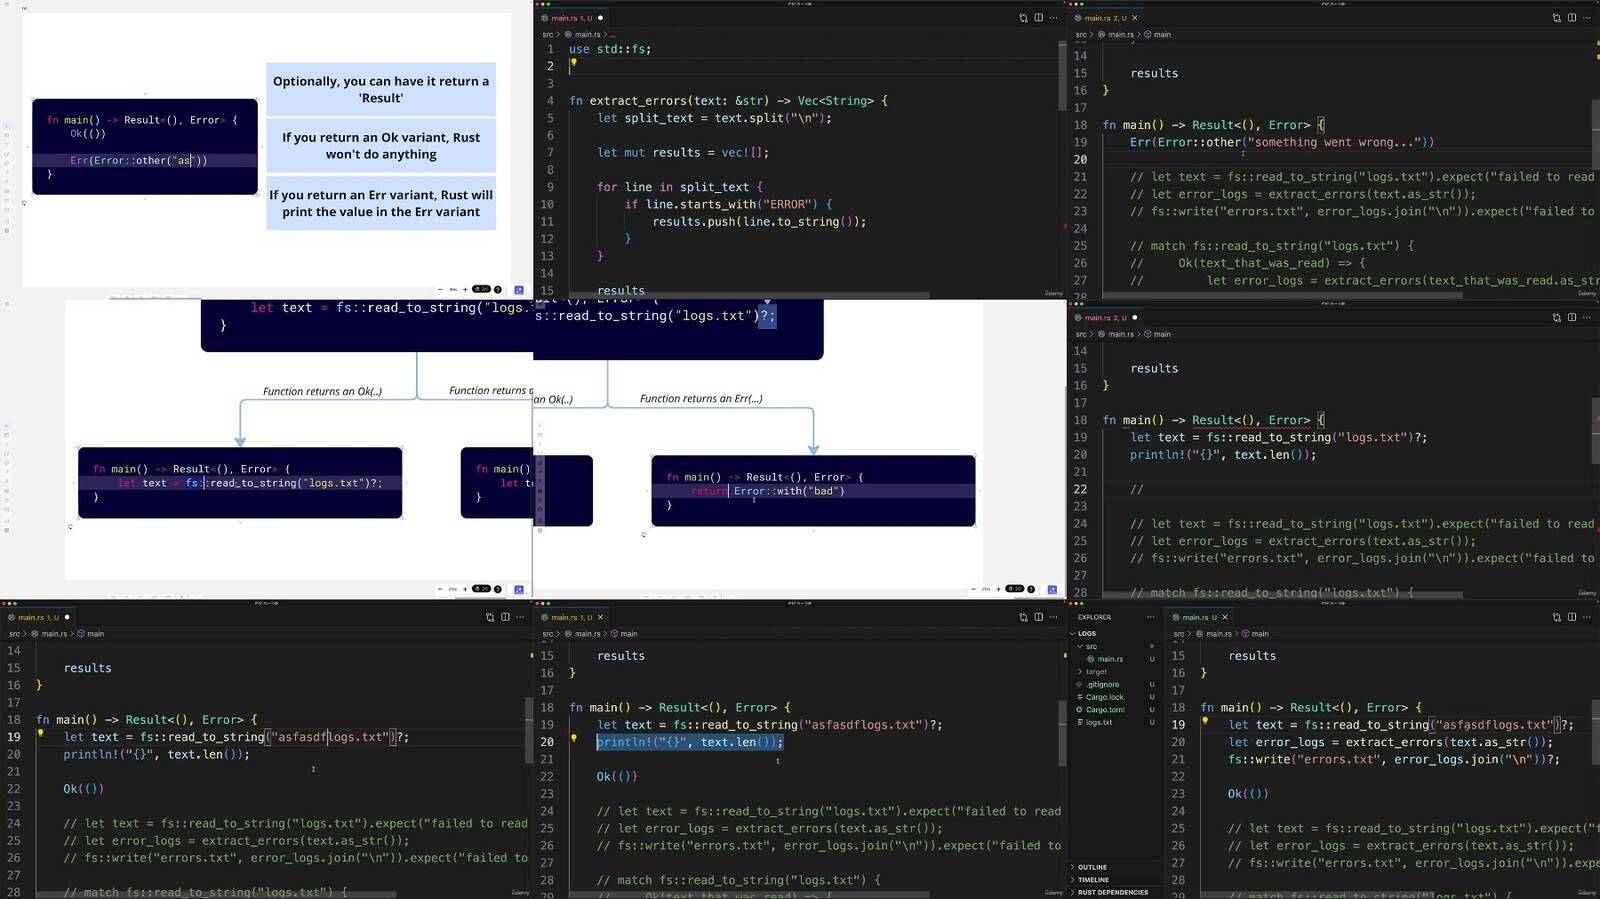Split the 'something went wrong' editor

pos(1571,18)
